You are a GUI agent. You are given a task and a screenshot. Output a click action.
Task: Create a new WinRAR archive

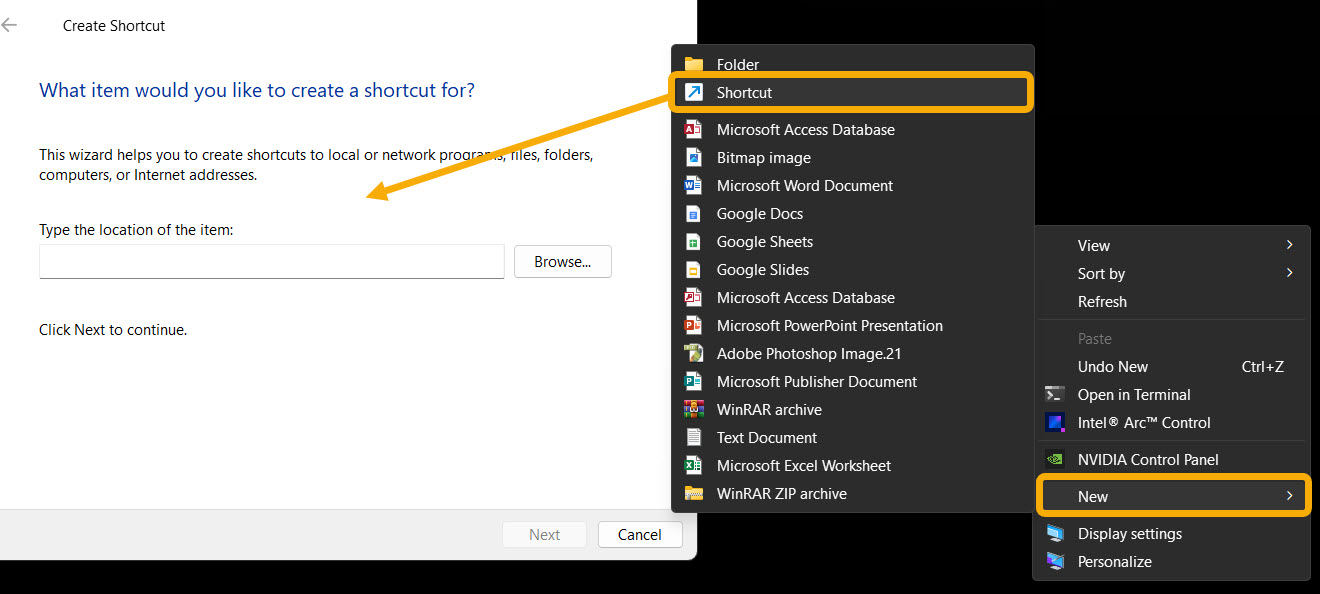pos(768,409)
